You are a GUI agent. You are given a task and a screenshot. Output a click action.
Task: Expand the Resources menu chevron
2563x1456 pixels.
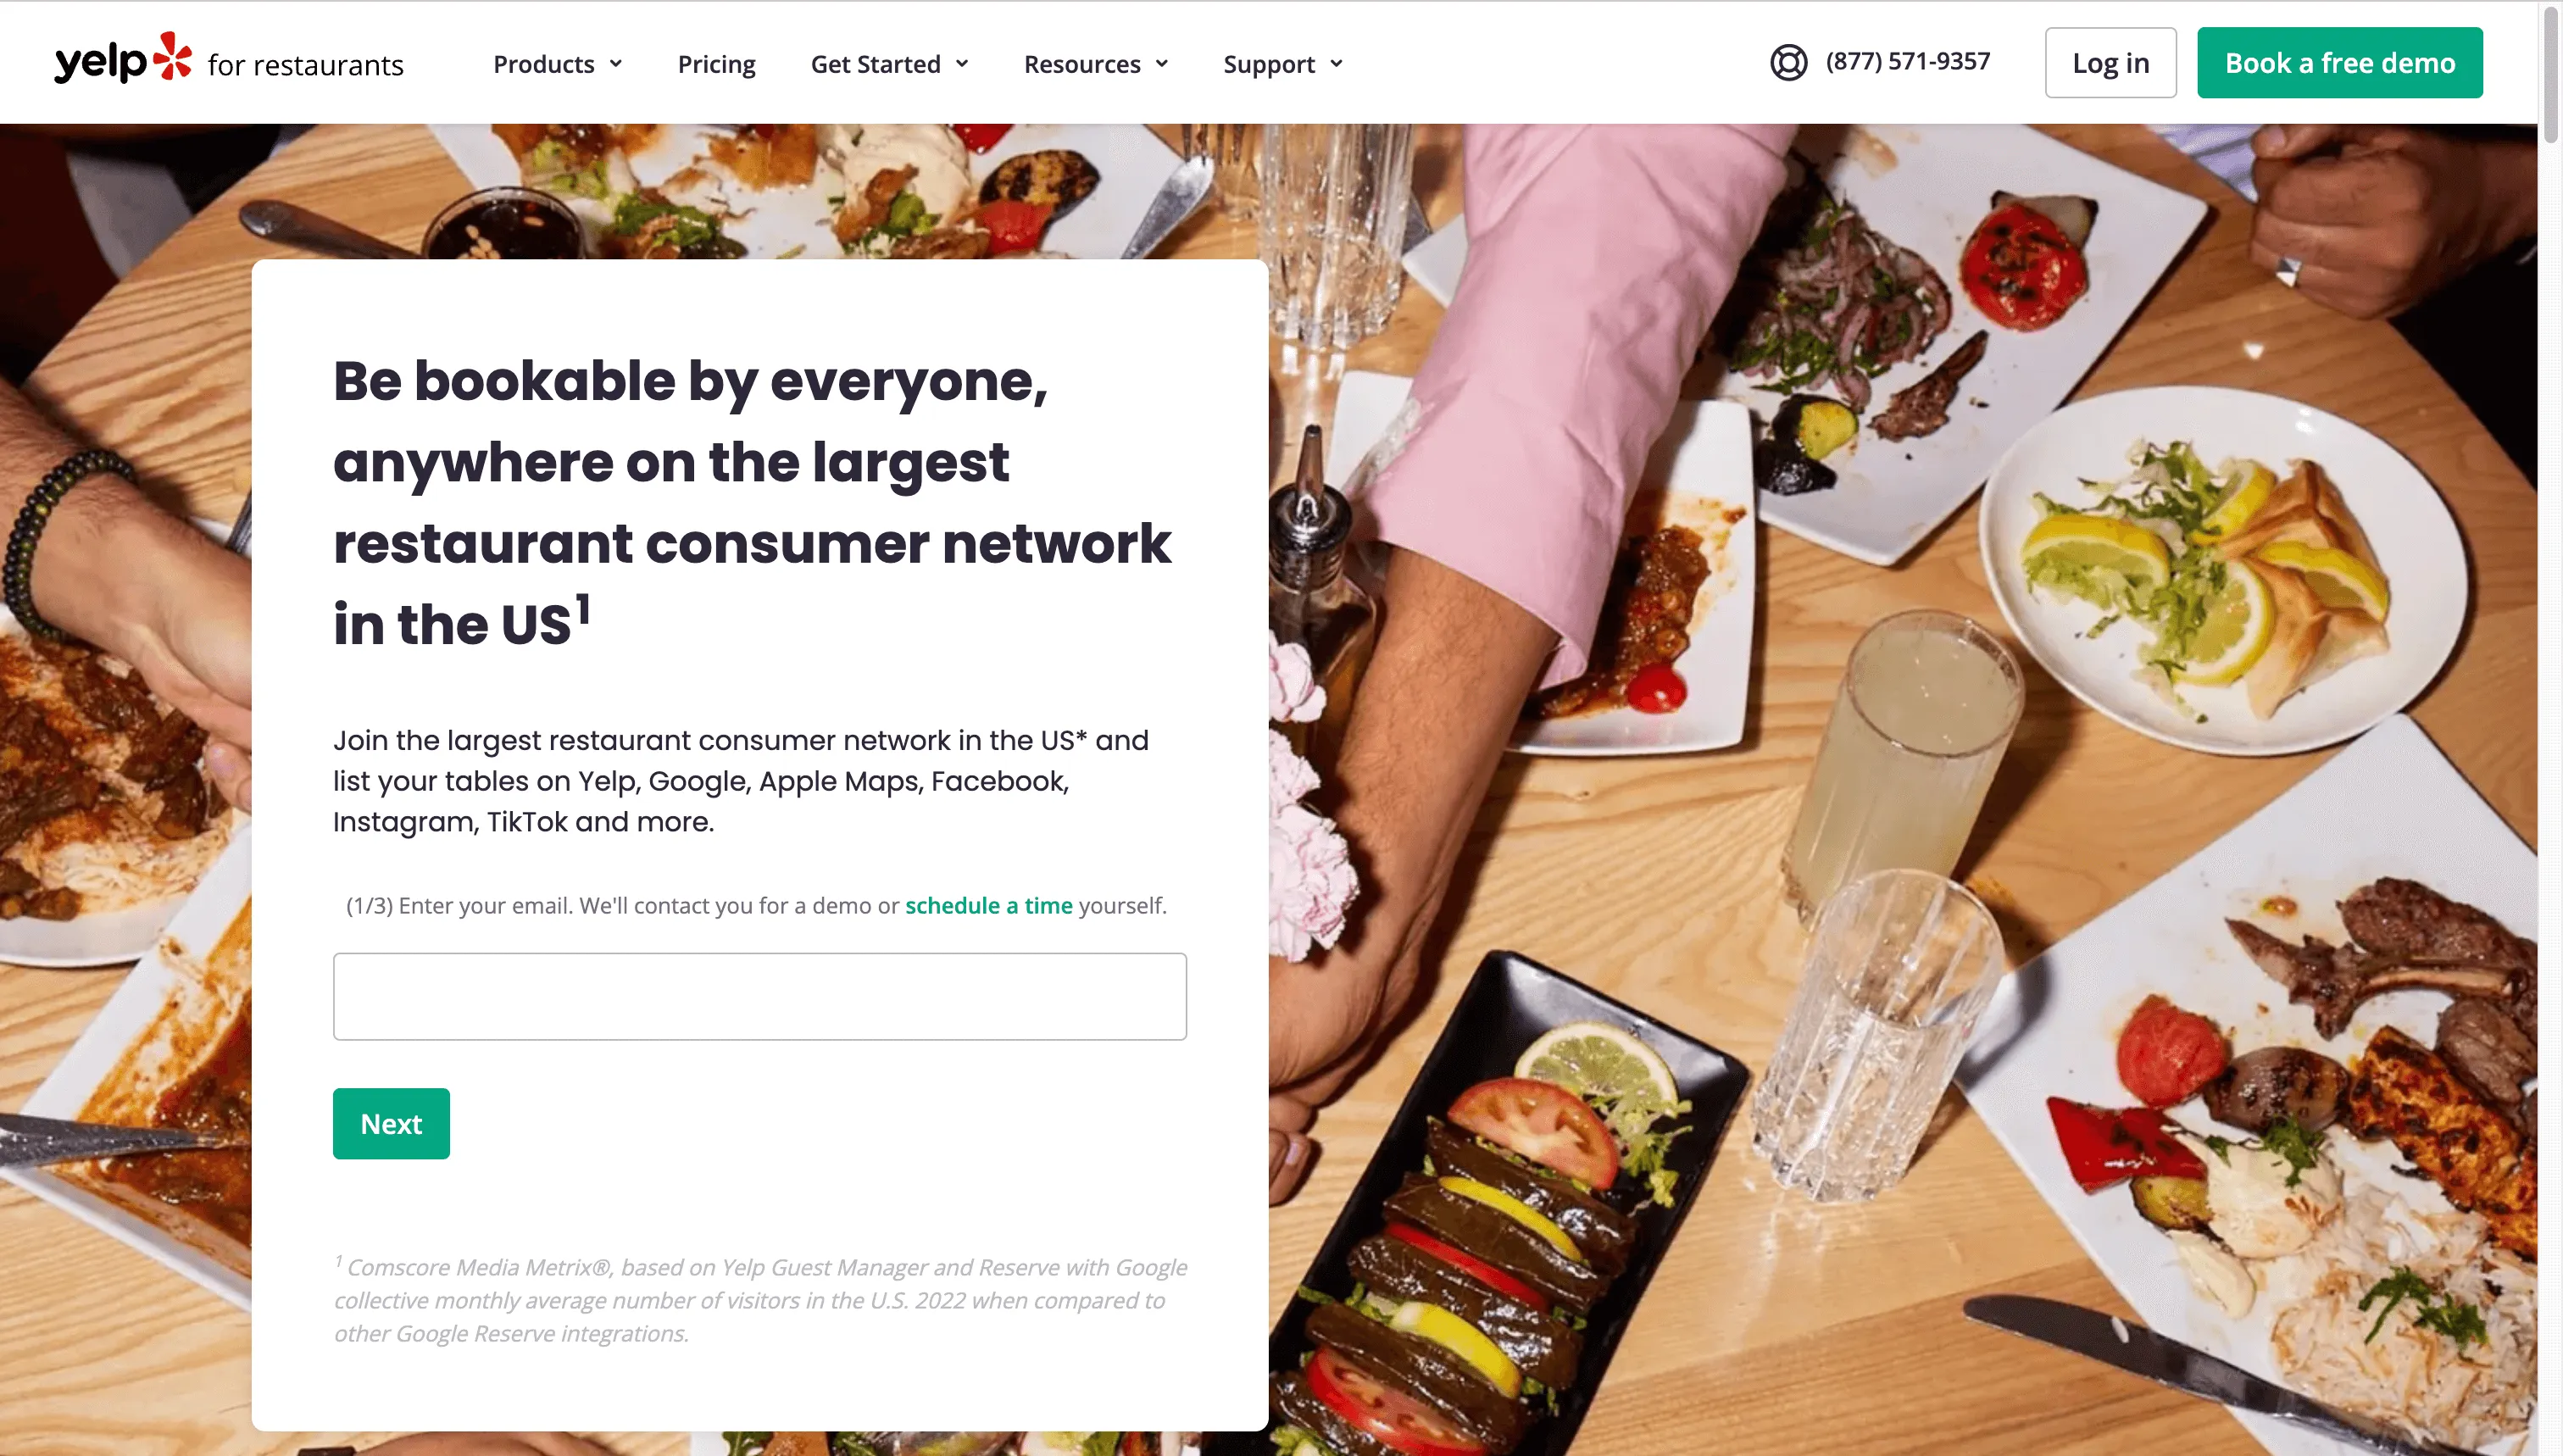point(1162,64)
